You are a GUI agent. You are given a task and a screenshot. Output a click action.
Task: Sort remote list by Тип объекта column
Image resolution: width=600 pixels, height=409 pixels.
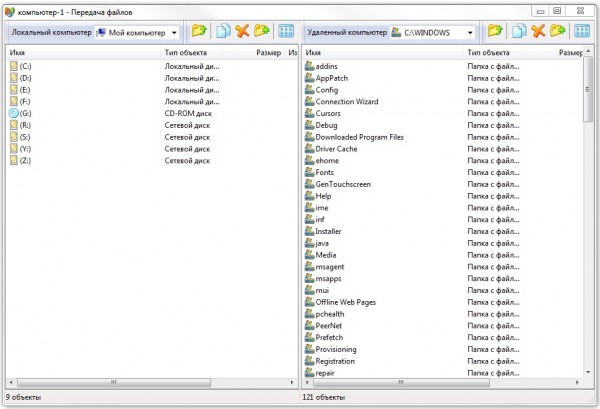click(x=494, y=53)
